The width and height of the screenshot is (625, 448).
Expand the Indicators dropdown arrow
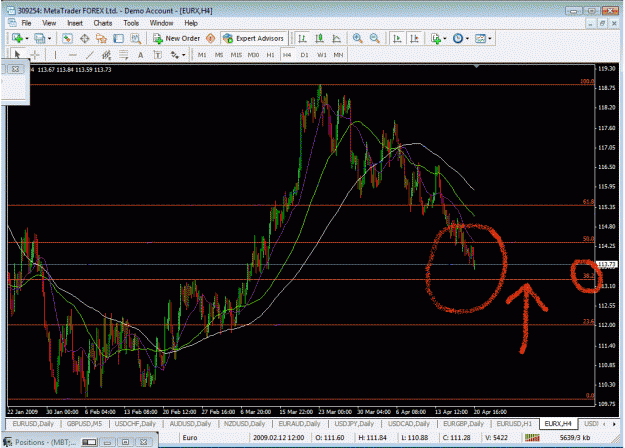pyautogui.click(x=444, y=39)
